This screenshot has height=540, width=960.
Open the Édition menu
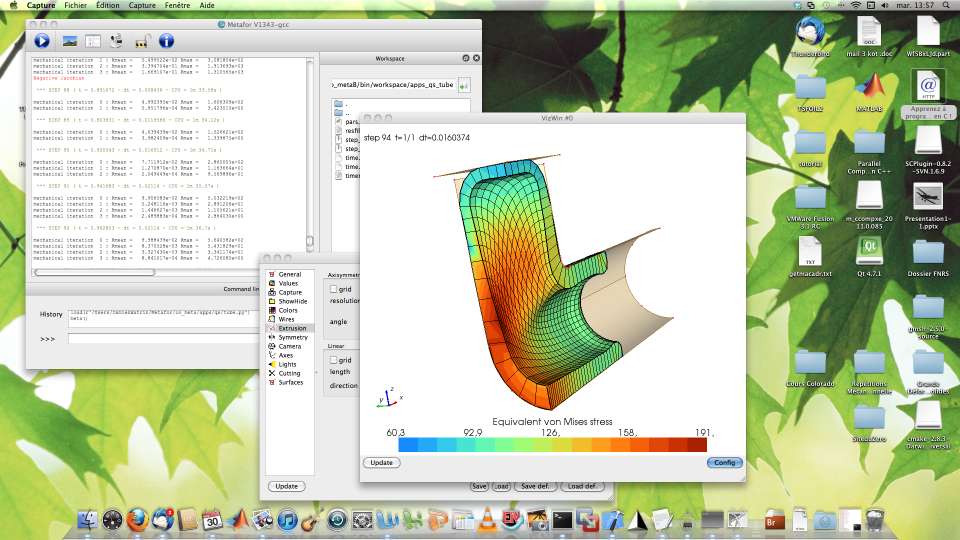coord(108,5)
